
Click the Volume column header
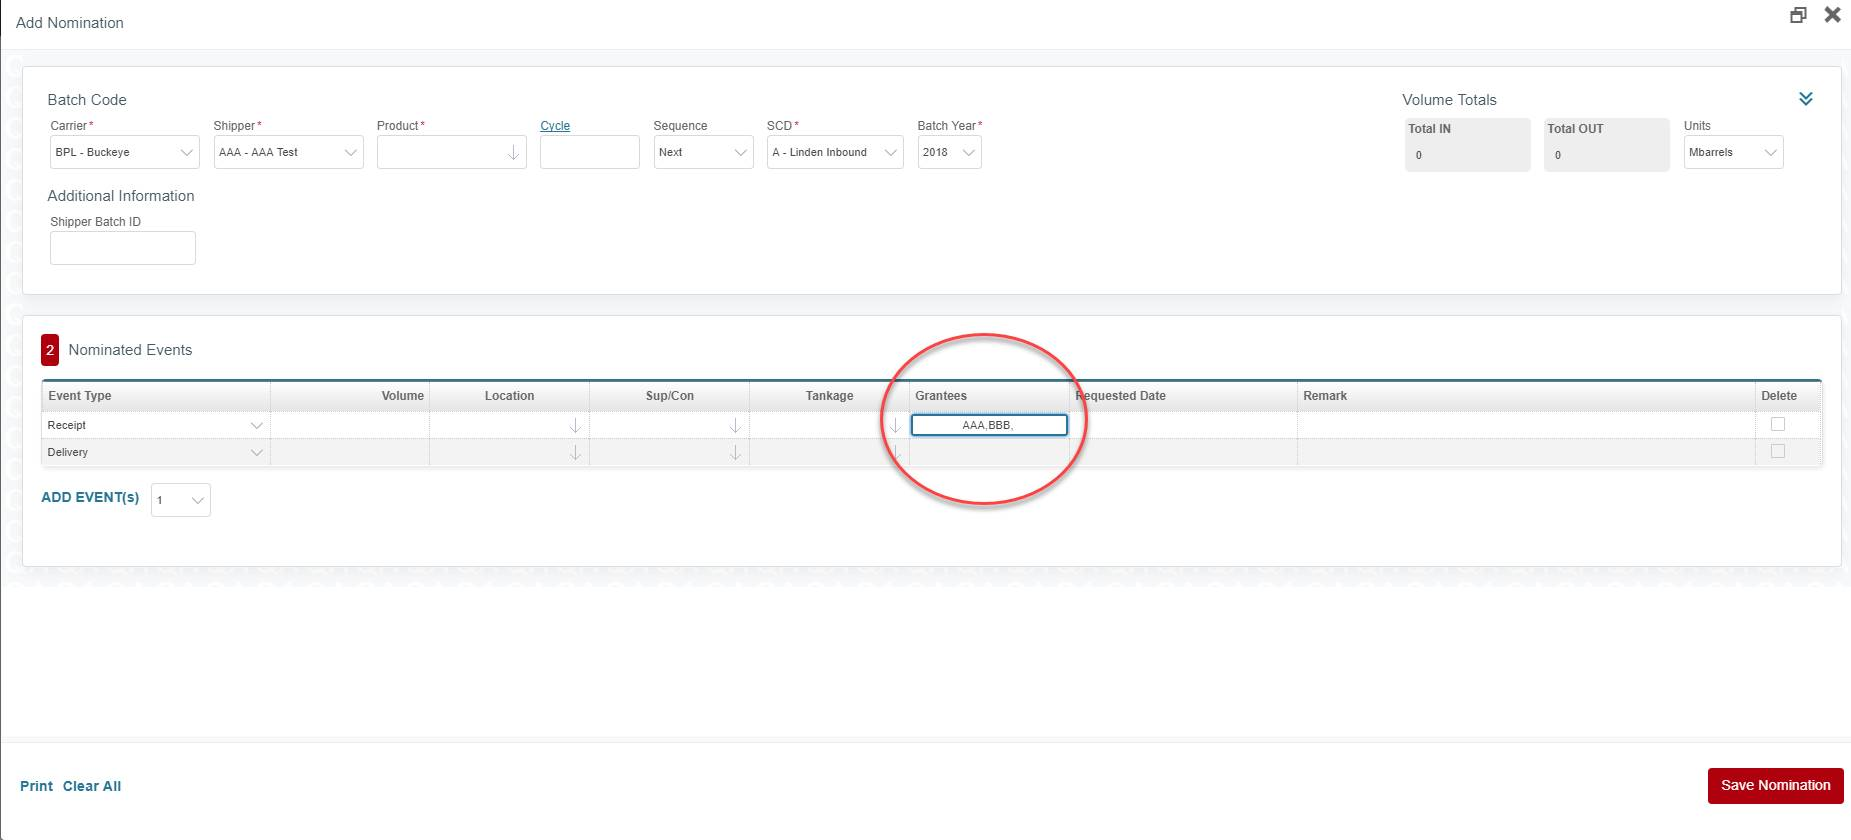pyautogui.click(x=402, y=396)
